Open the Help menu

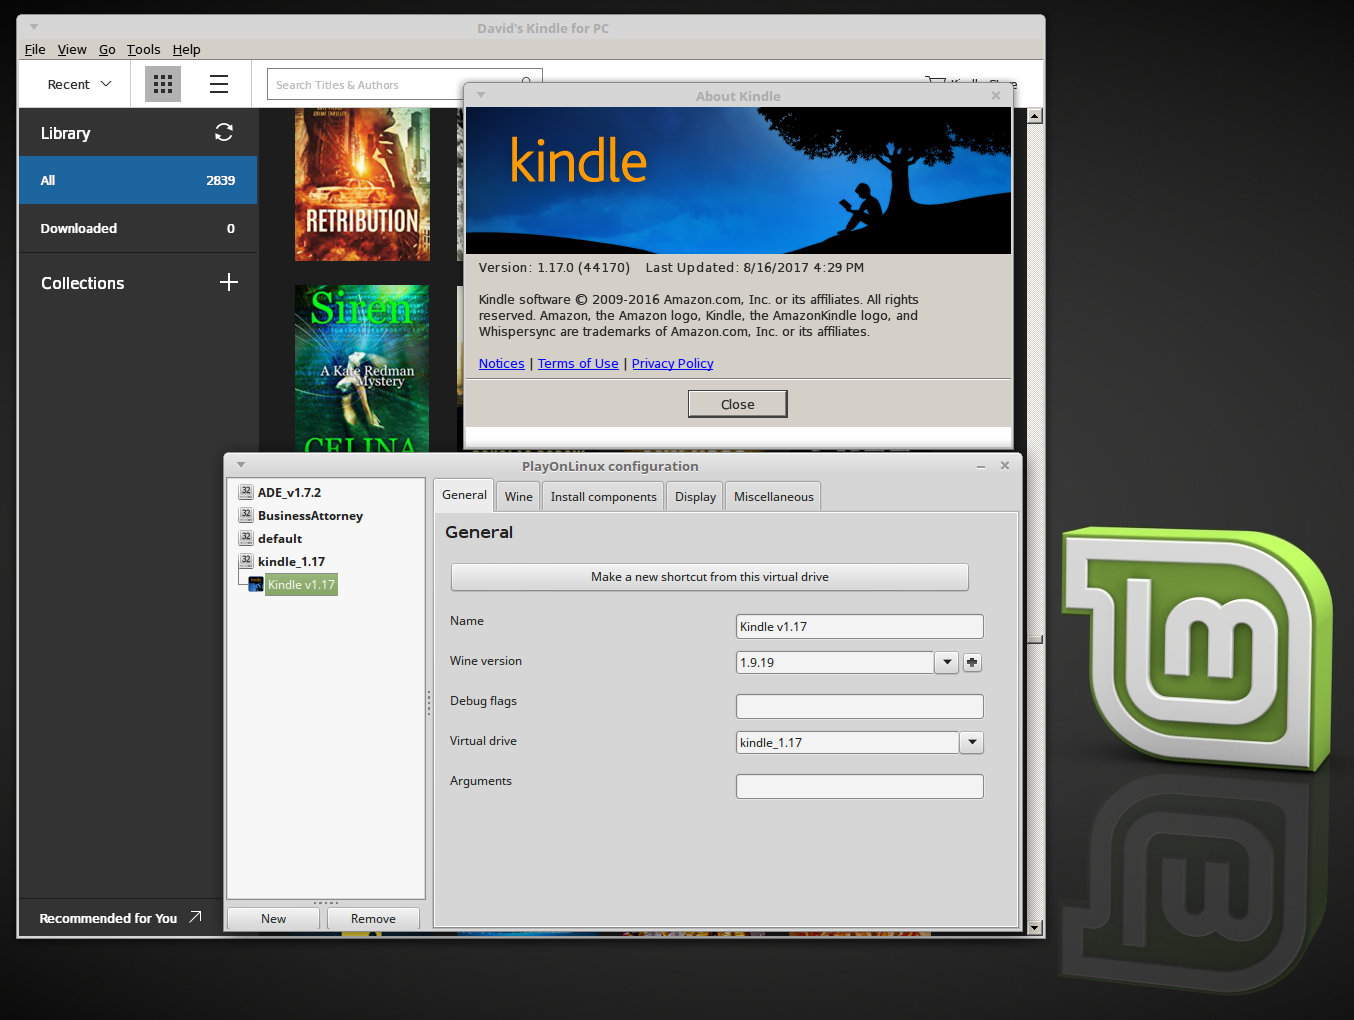pos(186,49)
